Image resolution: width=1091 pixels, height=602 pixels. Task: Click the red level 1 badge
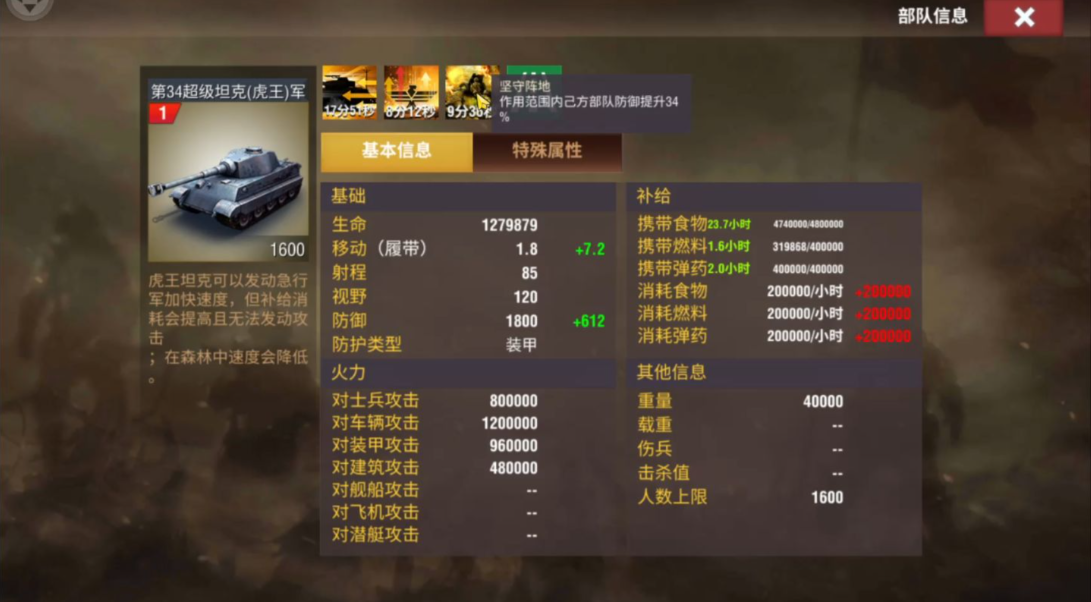pyautogui.click(x=164, y=113)
